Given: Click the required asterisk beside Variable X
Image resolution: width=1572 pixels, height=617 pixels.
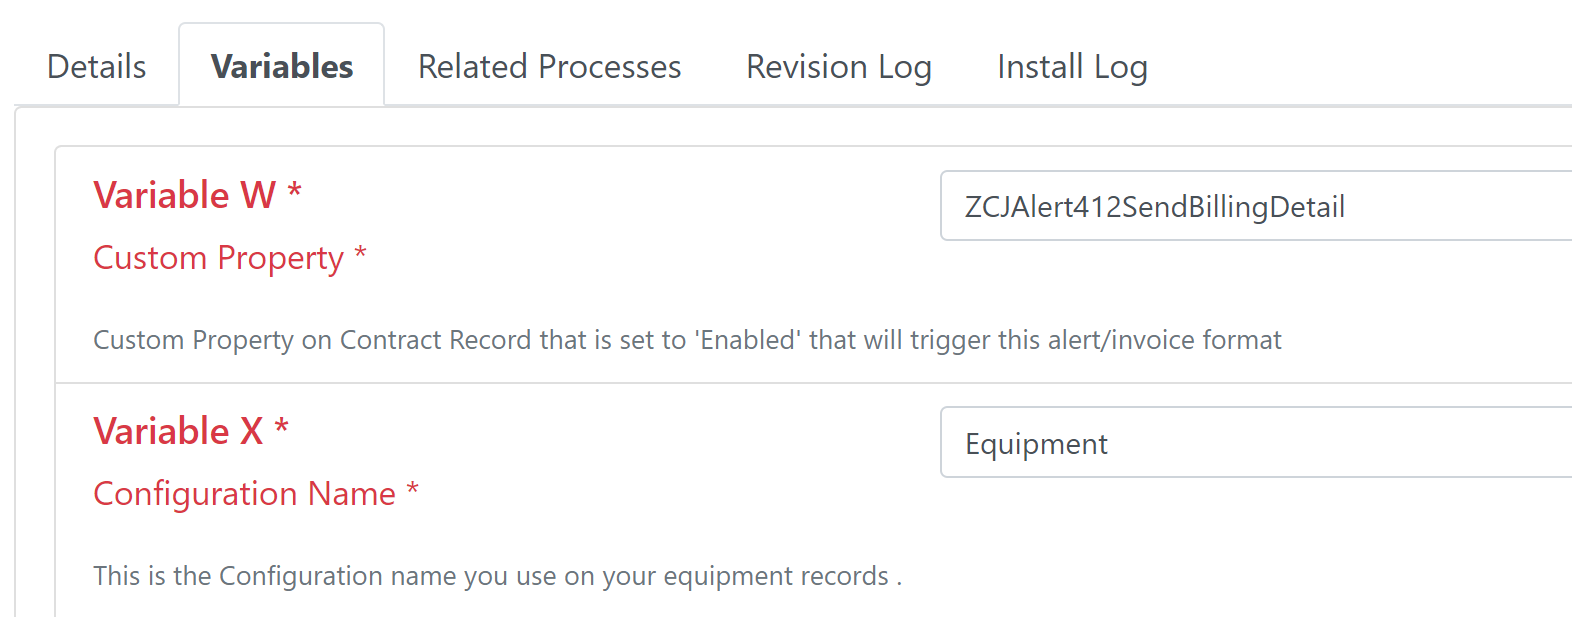Looking at the screenshot, I should (x=282, y=426).
